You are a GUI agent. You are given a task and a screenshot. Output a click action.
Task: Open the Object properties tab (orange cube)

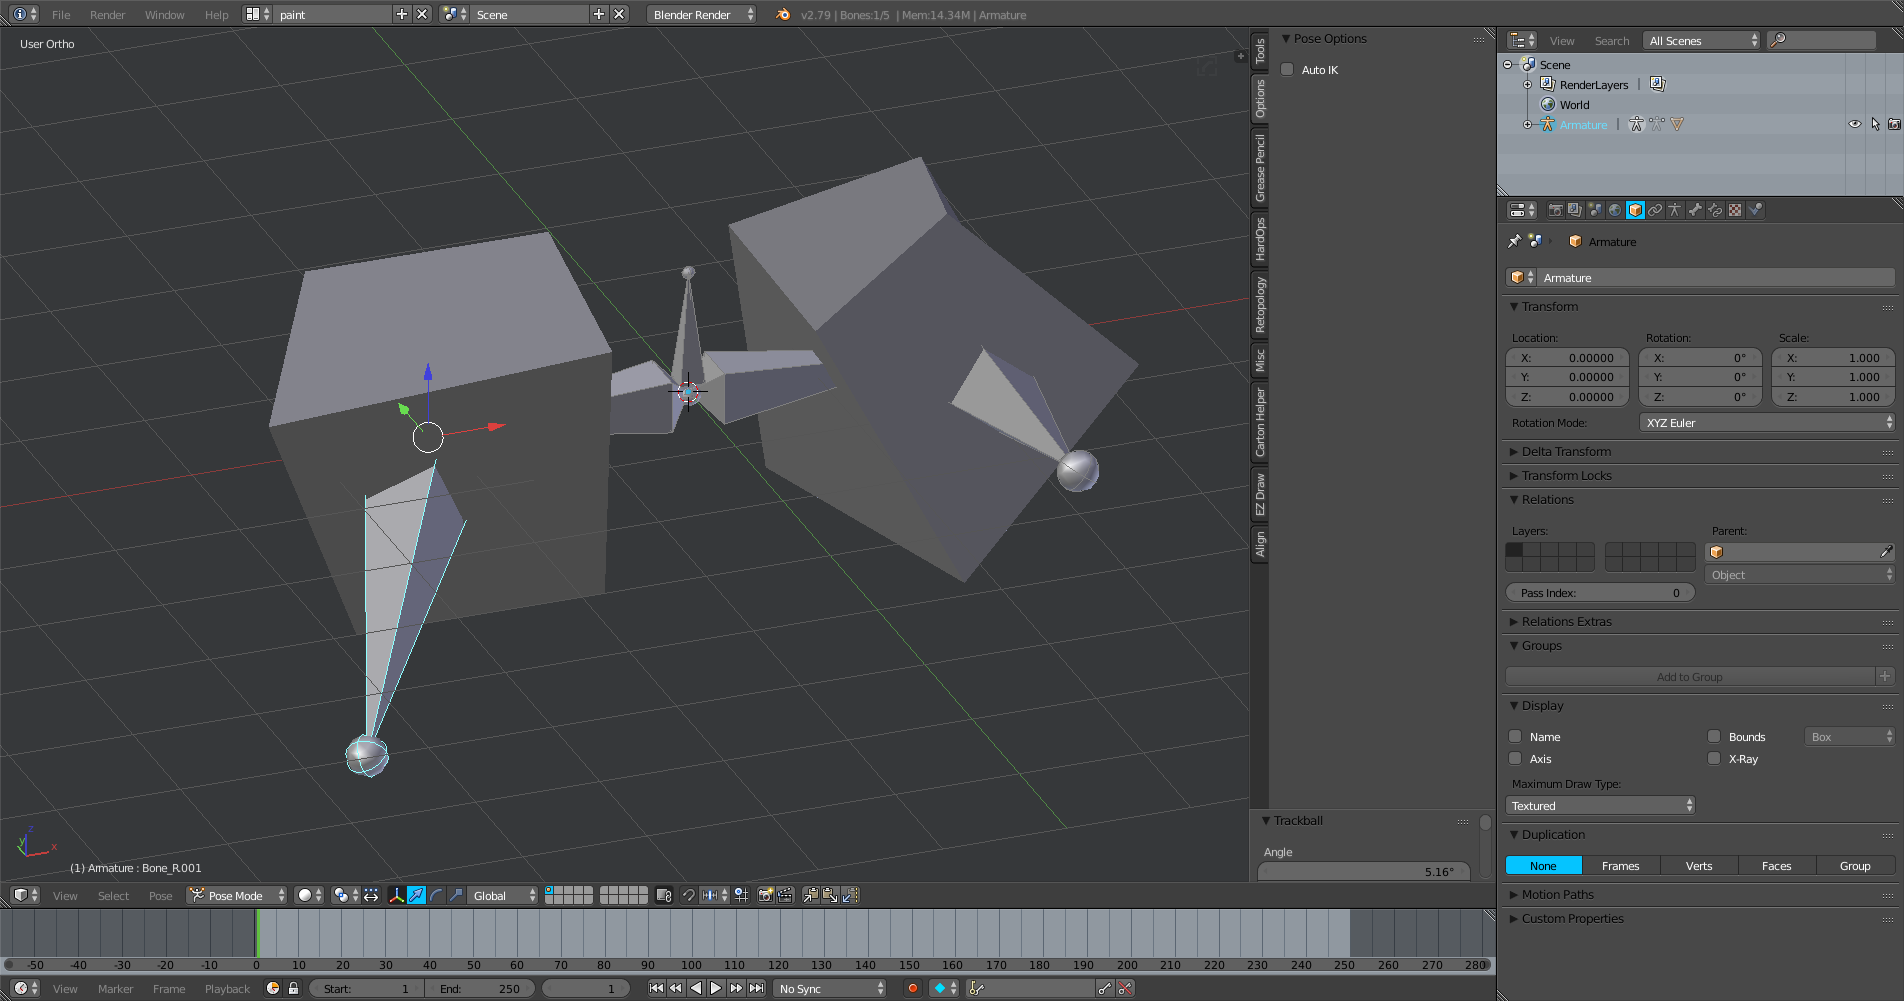pyautogui.click(x=1635, y=210)
